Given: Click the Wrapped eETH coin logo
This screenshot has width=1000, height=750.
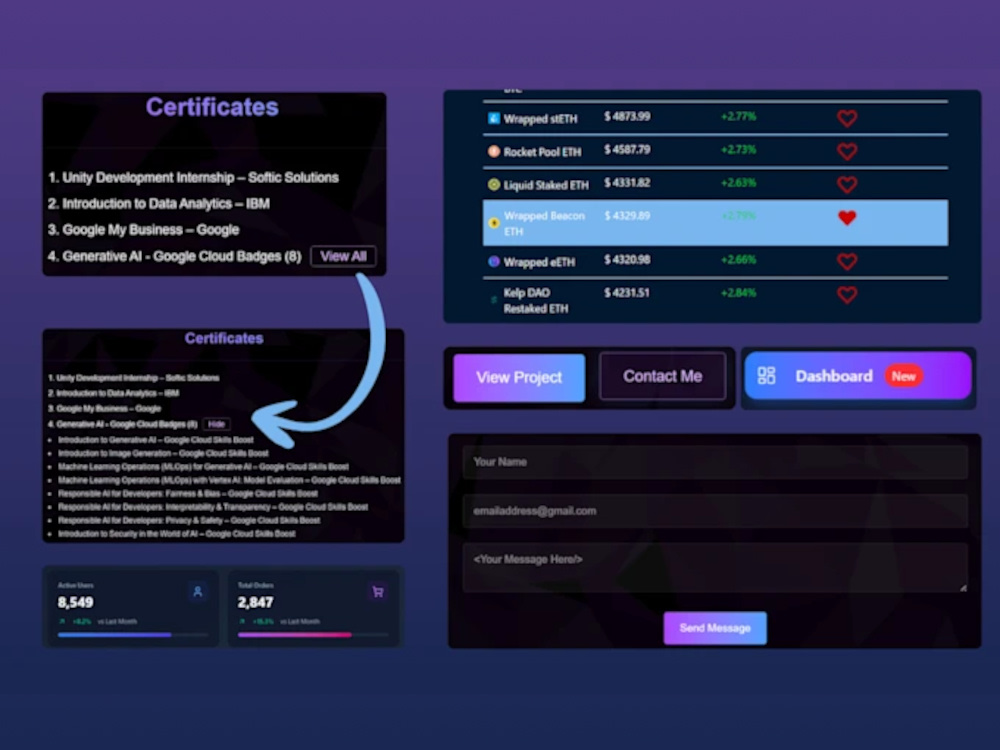Looking at the screenshot, I should (x=494, y=261).
